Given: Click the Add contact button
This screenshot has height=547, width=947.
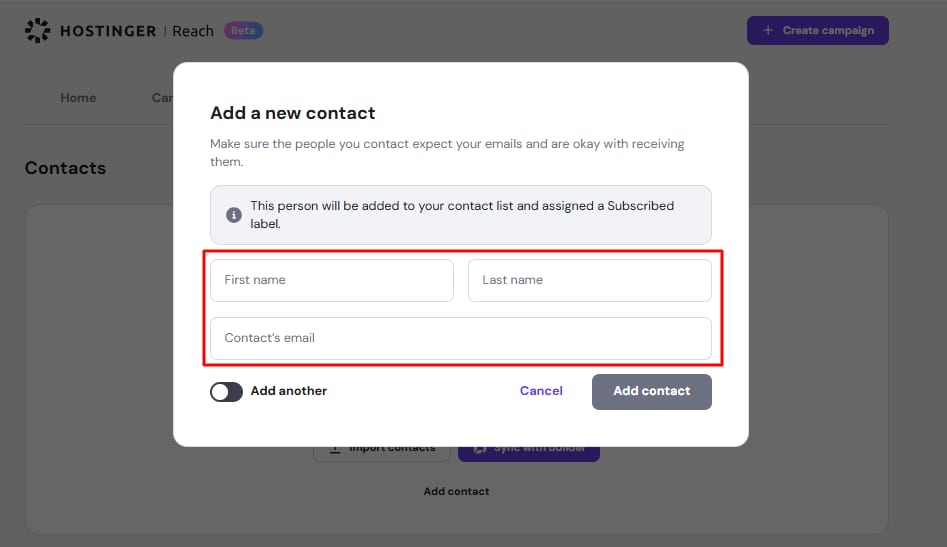Looking at the screenshot, I should (x=652, y=392).
